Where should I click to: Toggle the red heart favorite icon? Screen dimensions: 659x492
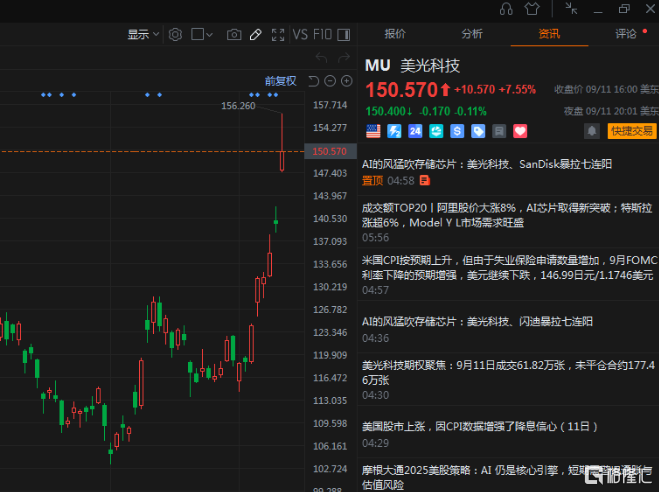pos(520,131)
